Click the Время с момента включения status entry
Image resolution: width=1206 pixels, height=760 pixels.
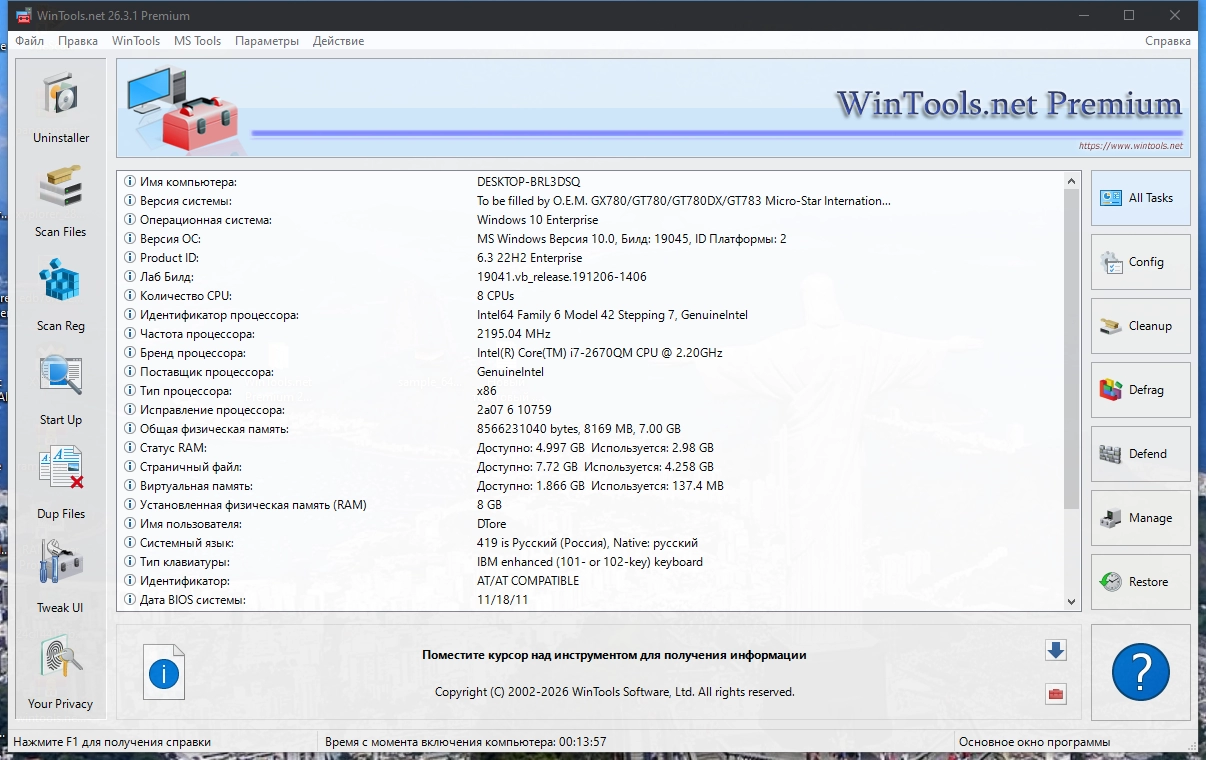tap(466, 742)
